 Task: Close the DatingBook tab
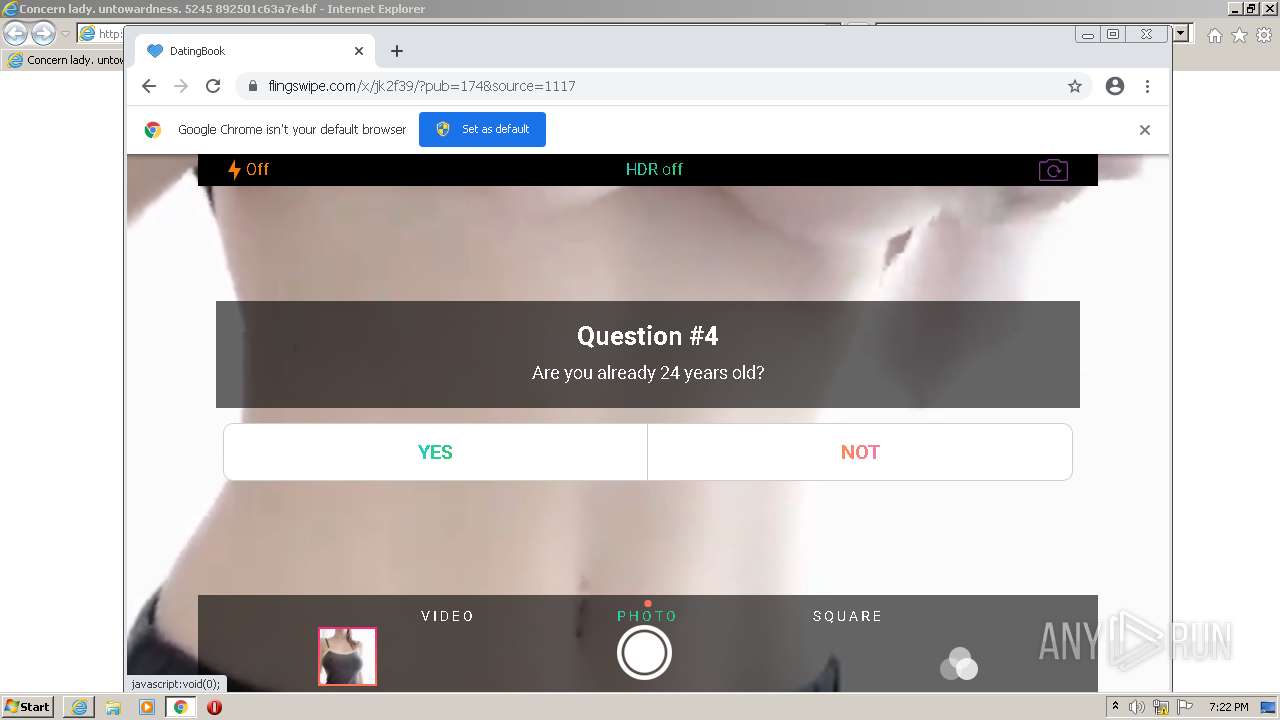(x=359, y=51)
